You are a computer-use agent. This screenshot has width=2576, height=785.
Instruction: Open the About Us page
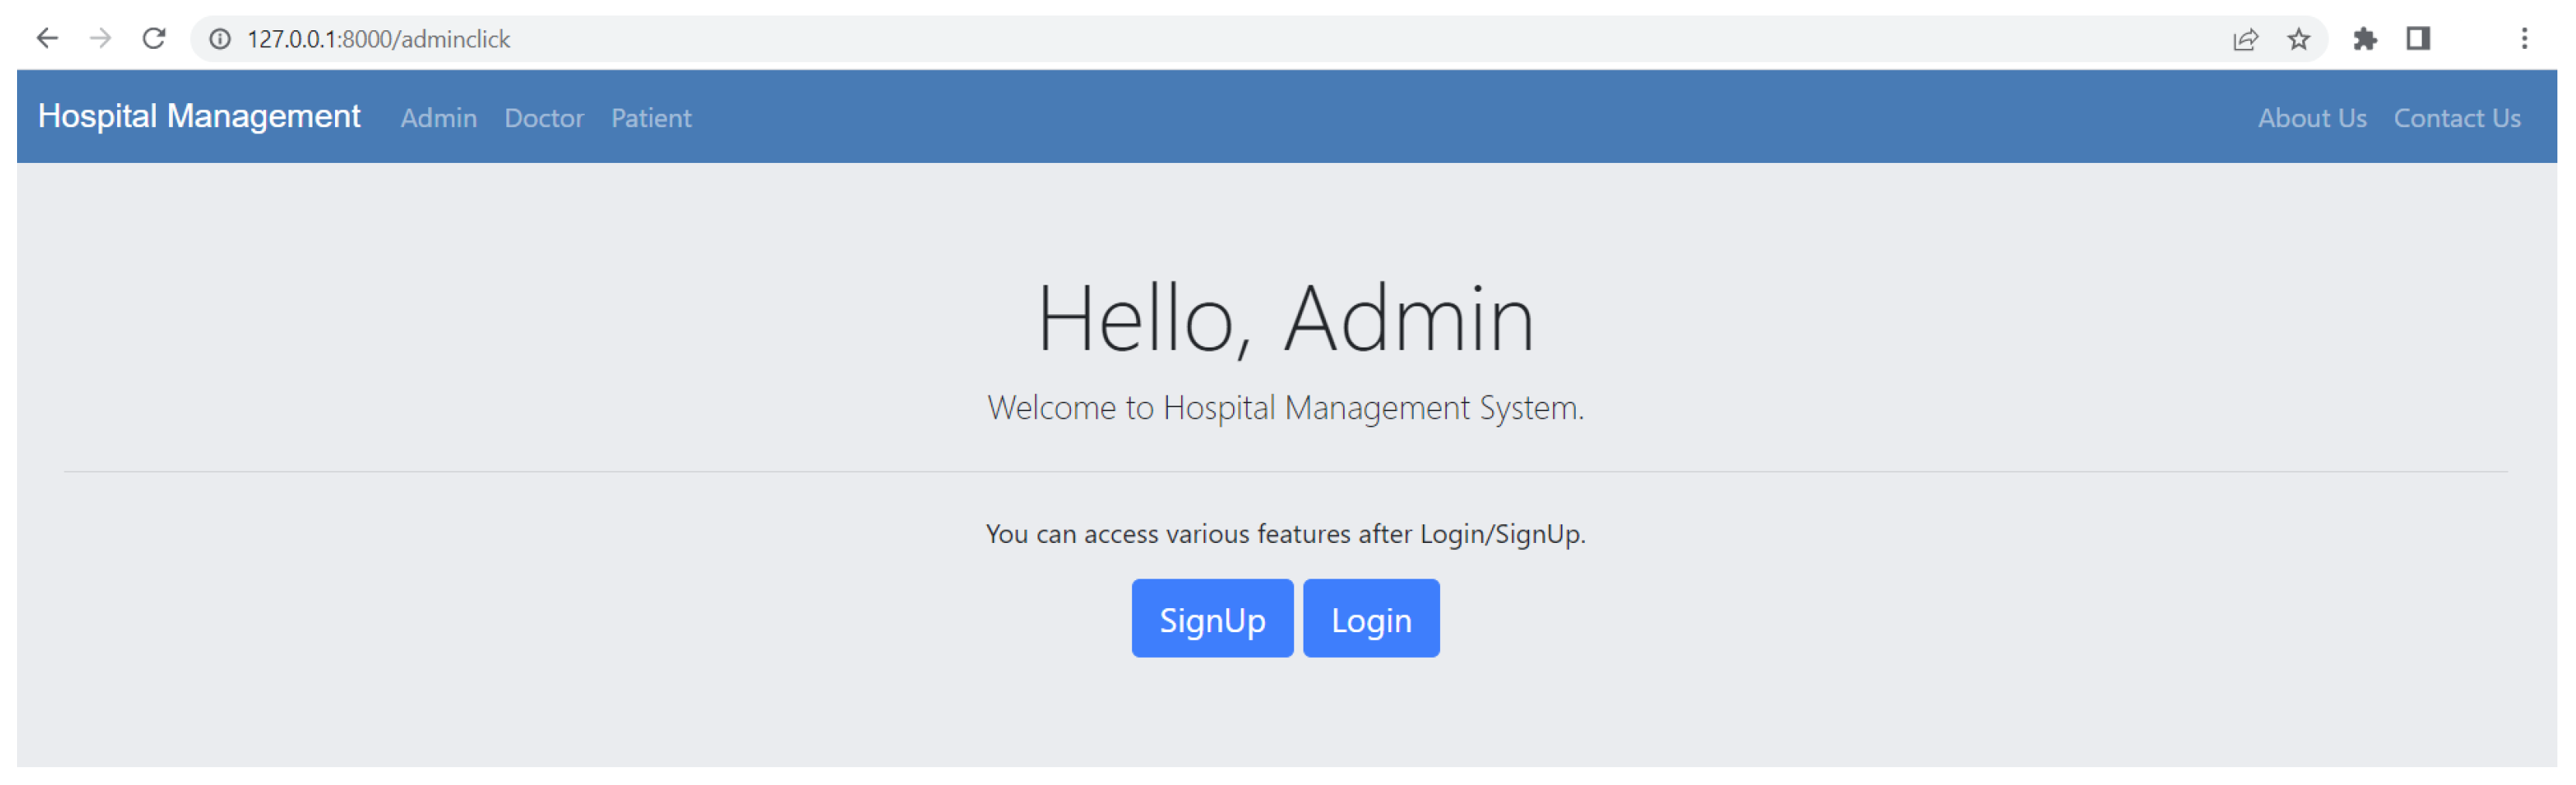[2312, 118]
